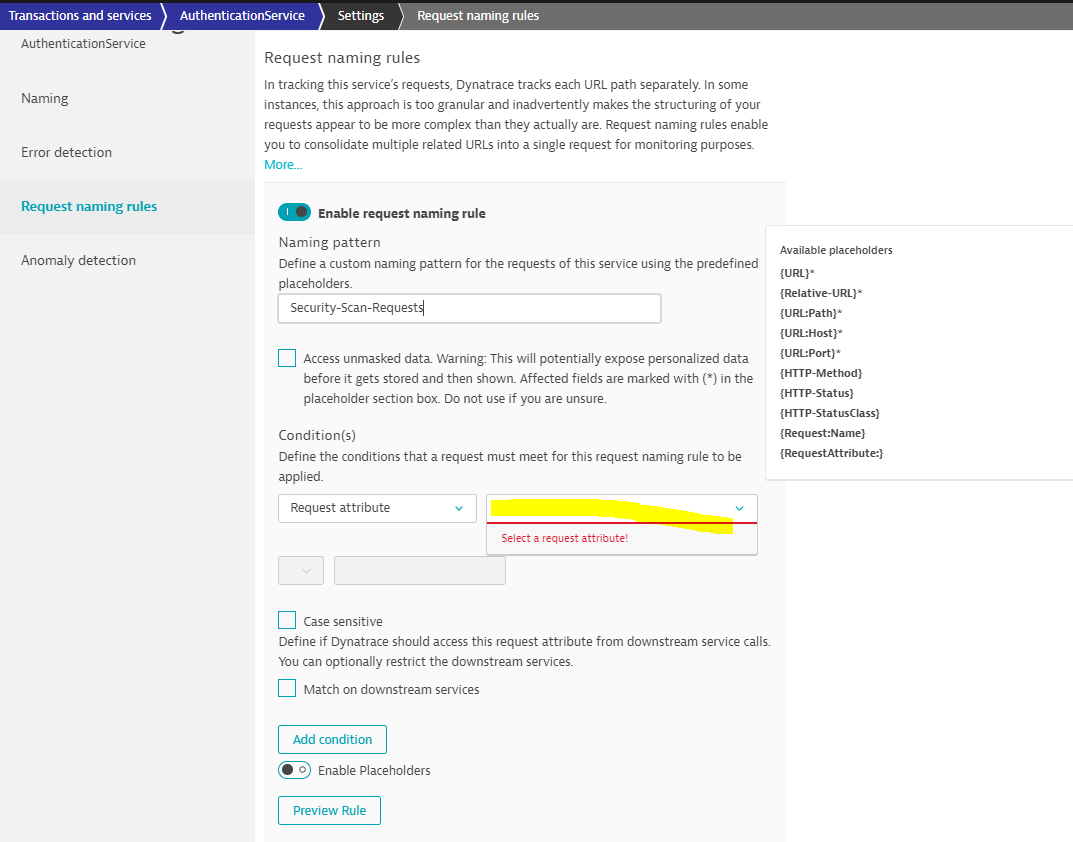Open the Request attribute condition dropdown
This screenshot has height=842, width=1073.
point(377,508)
